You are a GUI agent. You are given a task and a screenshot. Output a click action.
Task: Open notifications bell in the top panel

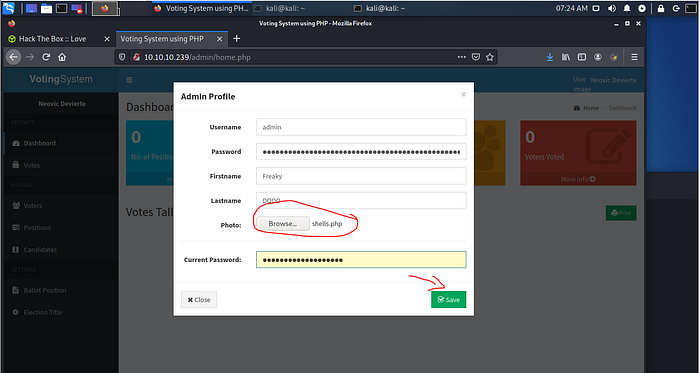(627, 8)
